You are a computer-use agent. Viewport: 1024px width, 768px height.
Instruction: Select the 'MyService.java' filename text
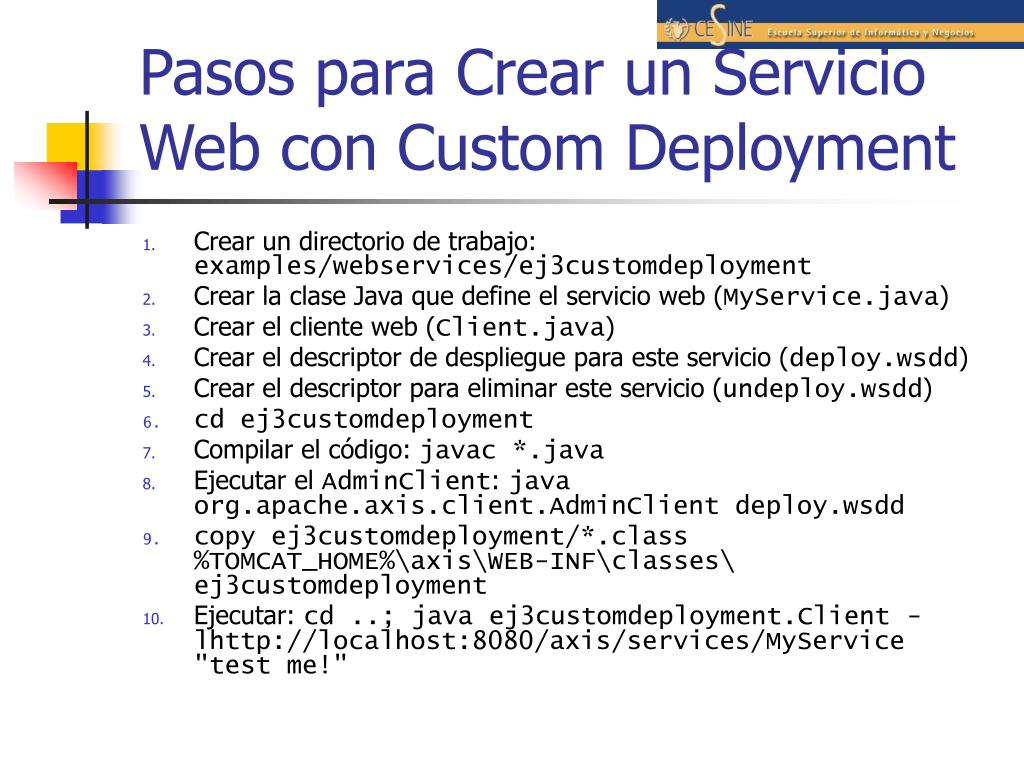[x=830, y=298]
